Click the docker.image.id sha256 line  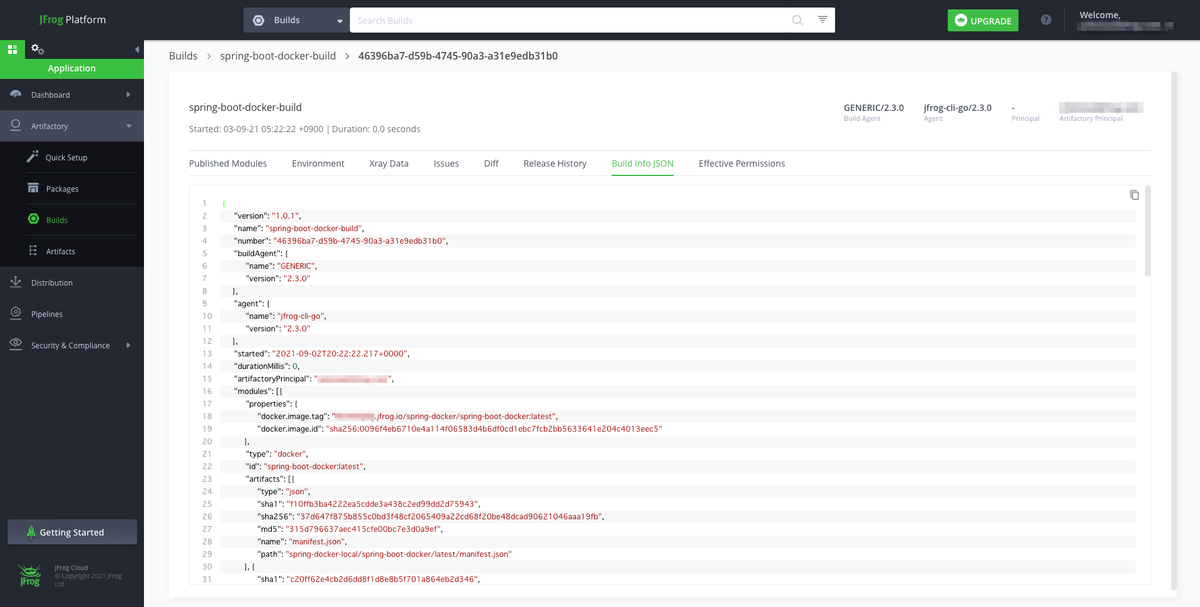[461, 428]
